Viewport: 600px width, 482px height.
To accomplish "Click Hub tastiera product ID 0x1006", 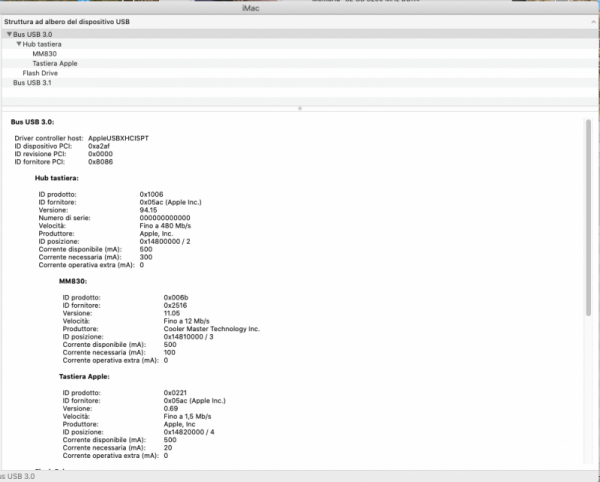I will tap(151, 194).
